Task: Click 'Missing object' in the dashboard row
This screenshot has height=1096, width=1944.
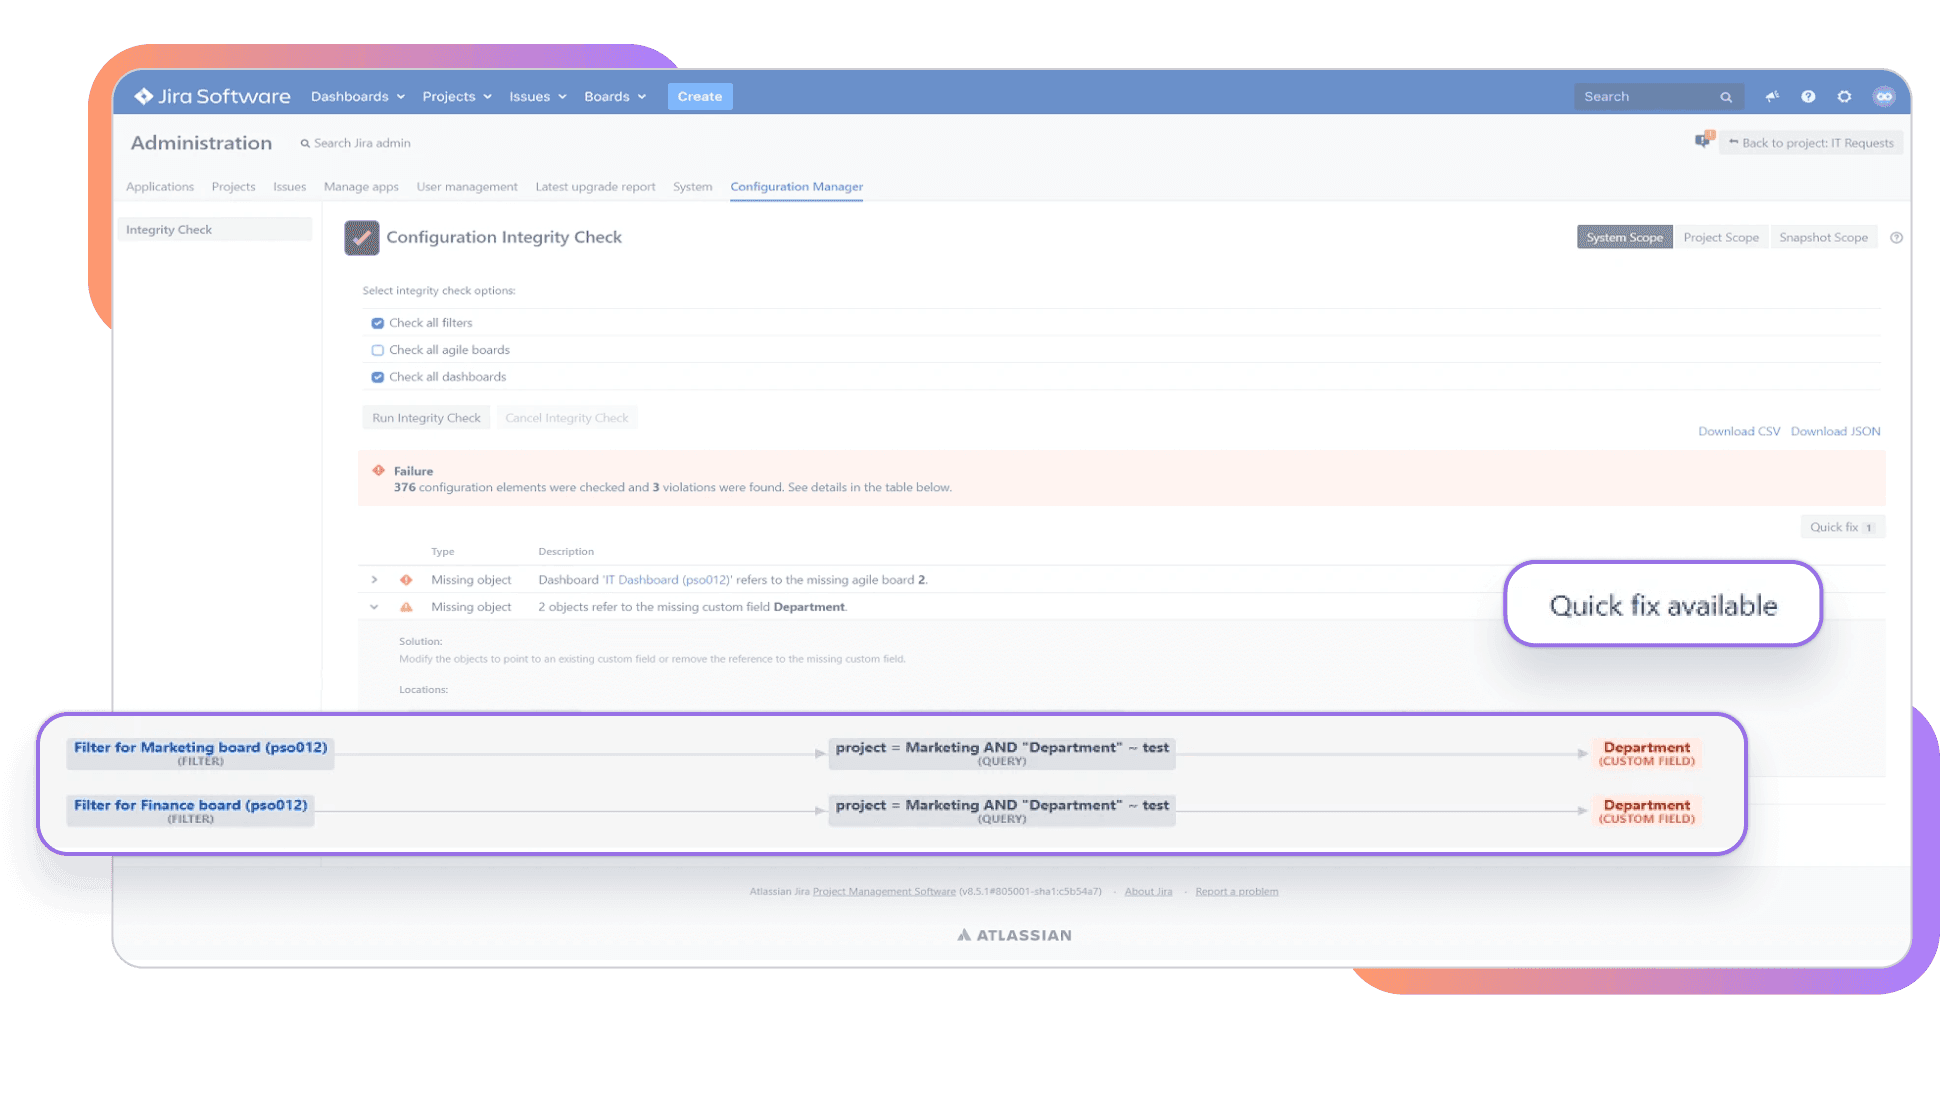Action: (x=471, y=580)
